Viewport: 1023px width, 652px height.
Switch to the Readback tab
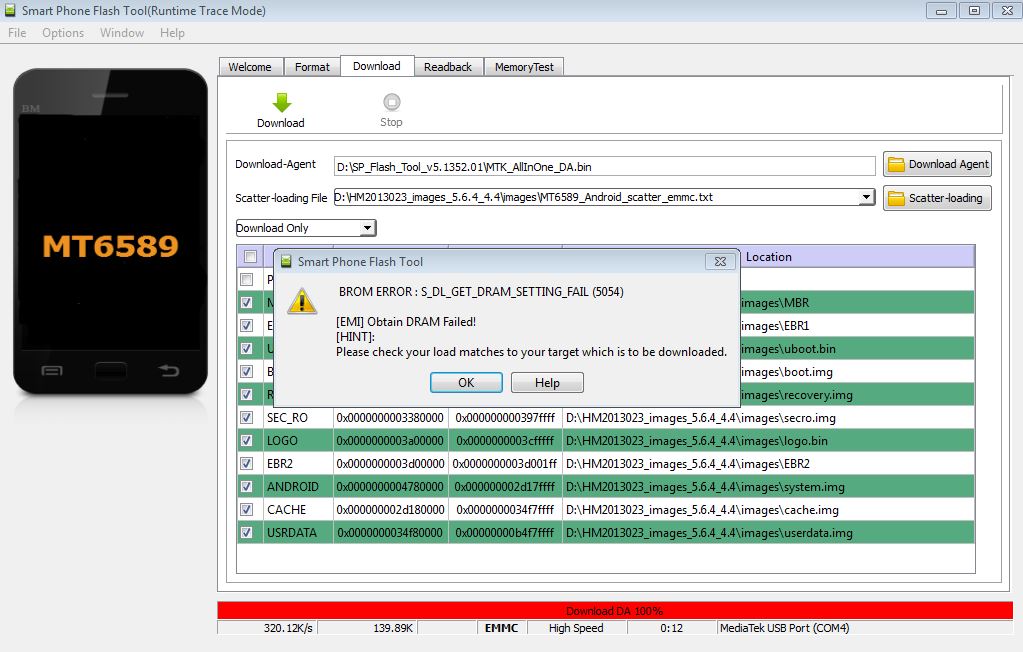click(447, 67)
